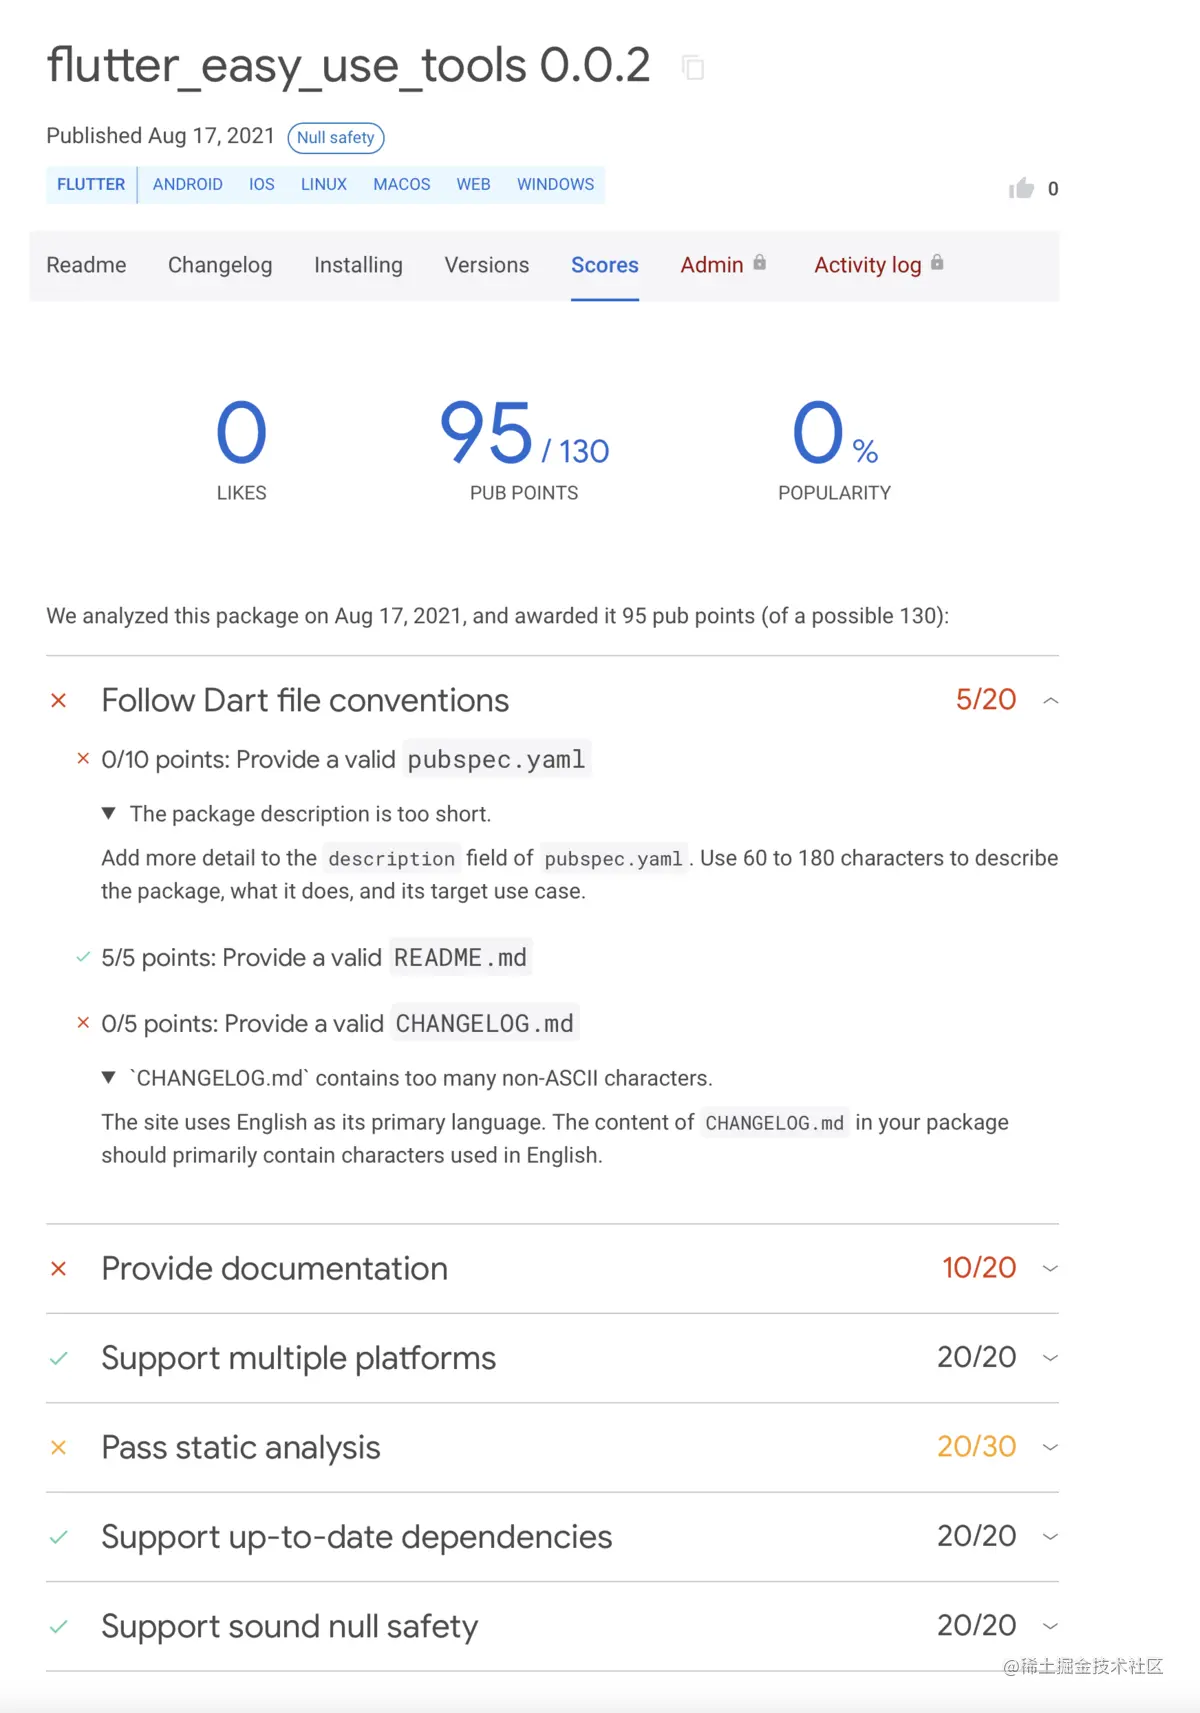The image size is (1200, 1713).
Task: Click green check icon beside Support multiple platforms
Action: coord(59,1358)
